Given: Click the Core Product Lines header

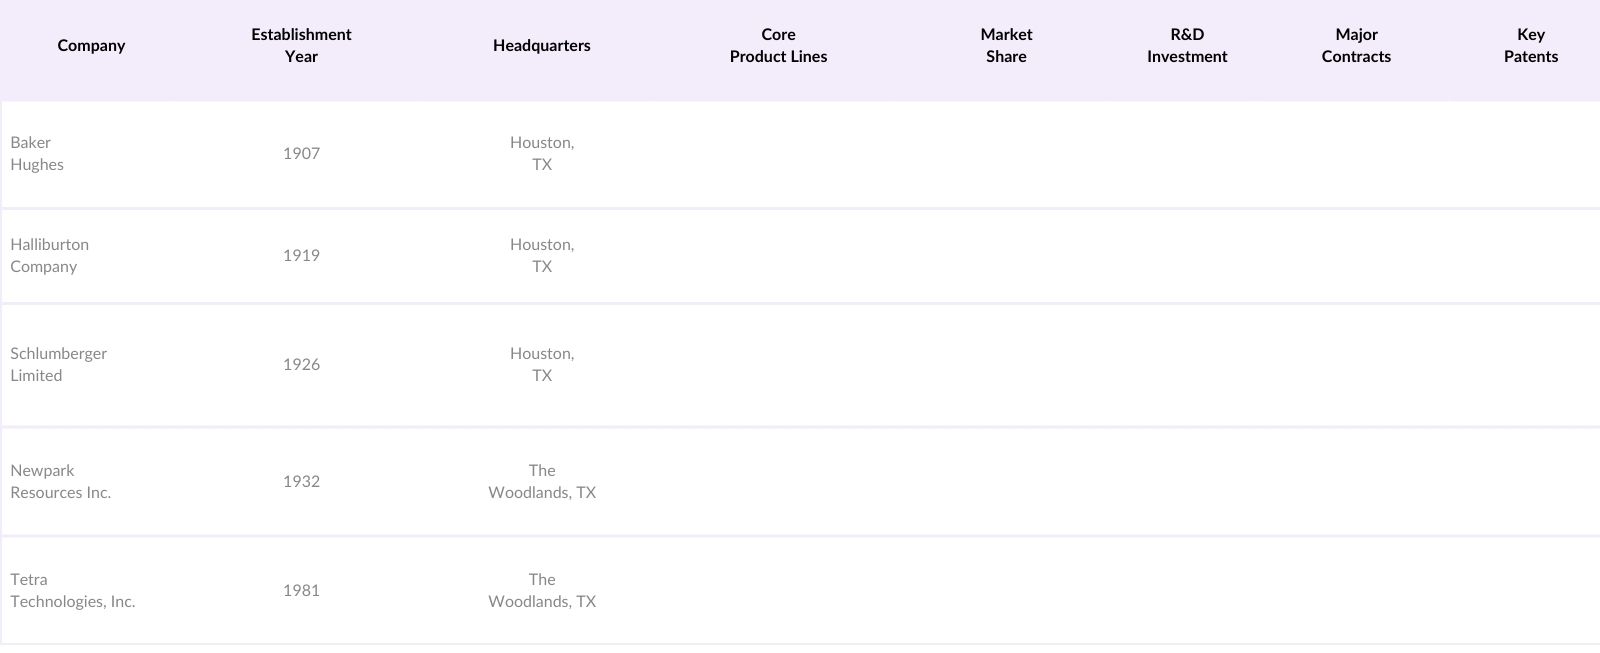Looking at the screenshot, I should (x=778, y=46).
